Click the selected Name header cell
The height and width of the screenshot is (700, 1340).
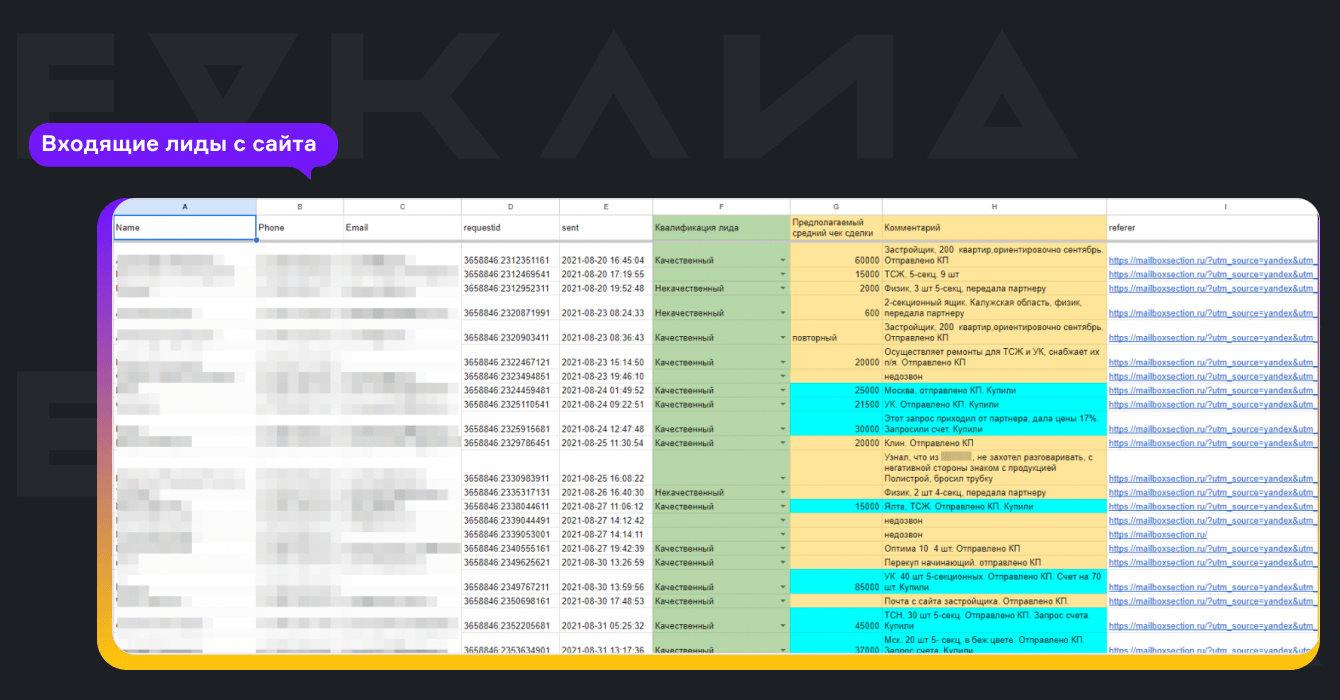184,228
